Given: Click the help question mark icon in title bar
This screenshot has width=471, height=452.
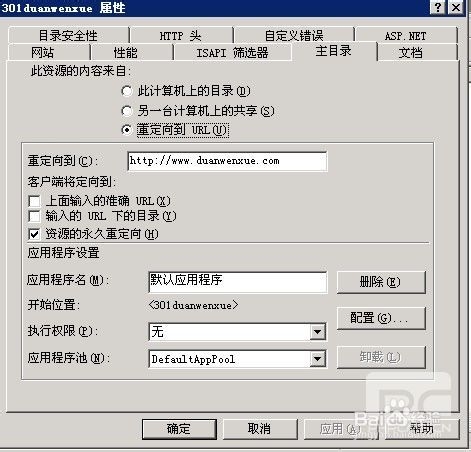Looking at the screenshot, I should [x=438, y=7].
